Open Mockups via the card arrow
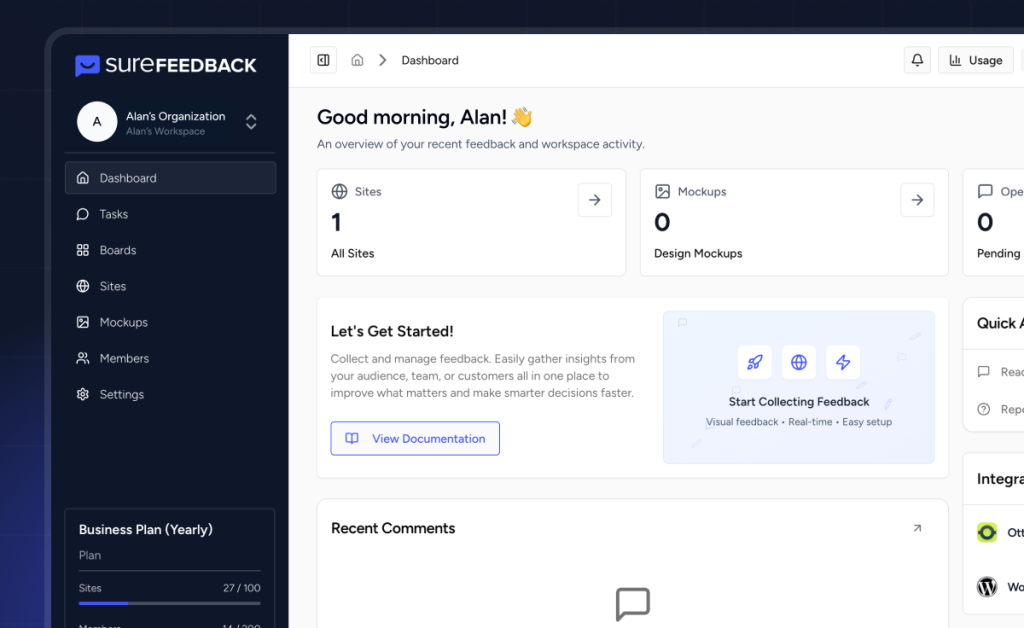This screenshot has width=1024, height=628. [917, 200]
